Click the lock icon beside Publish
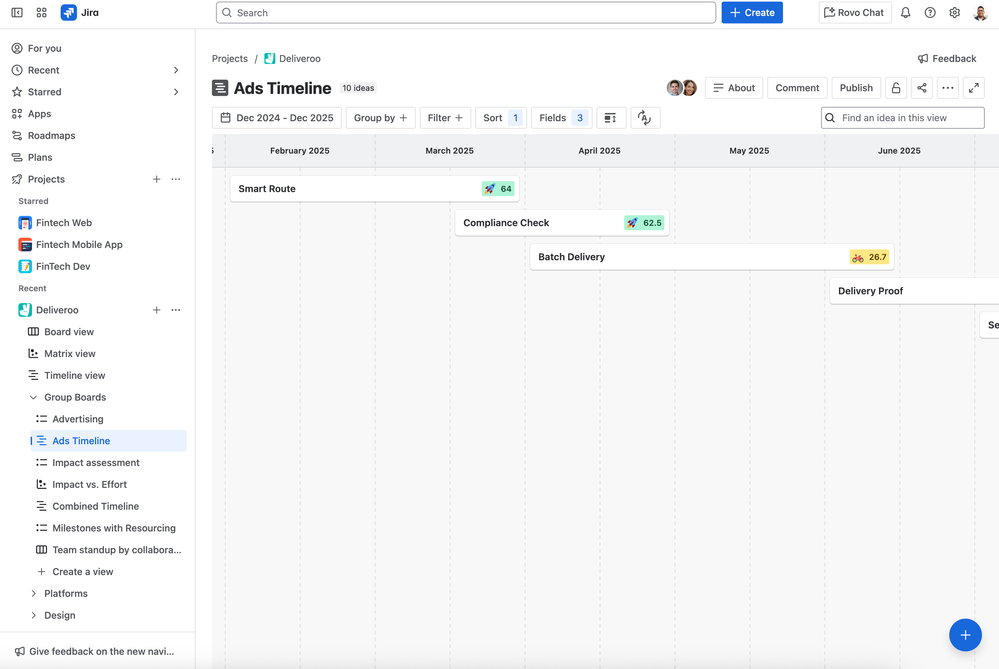The width and height of the screenshot is (999, 669). [896, 87]
